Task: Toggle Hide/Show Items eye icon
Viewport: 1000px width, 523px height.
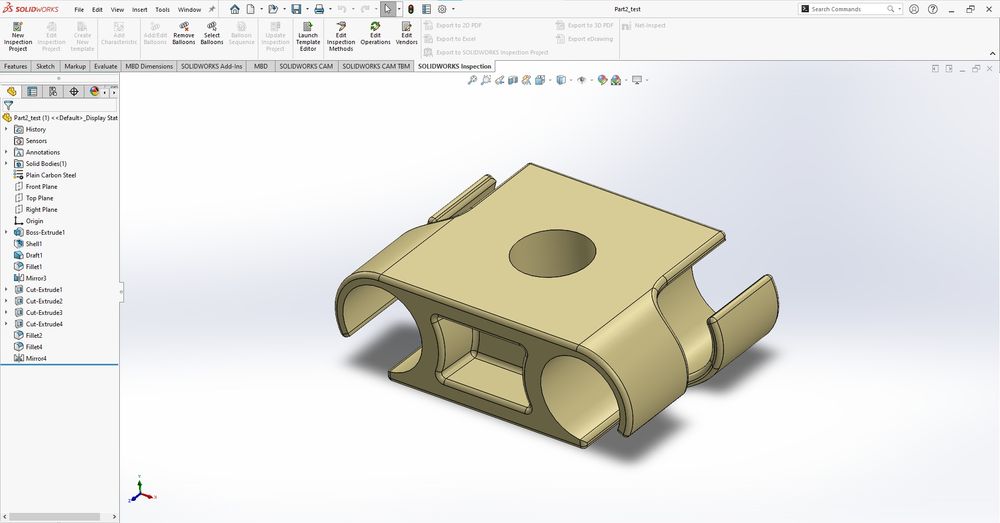Action: click(x=581, y=80)
